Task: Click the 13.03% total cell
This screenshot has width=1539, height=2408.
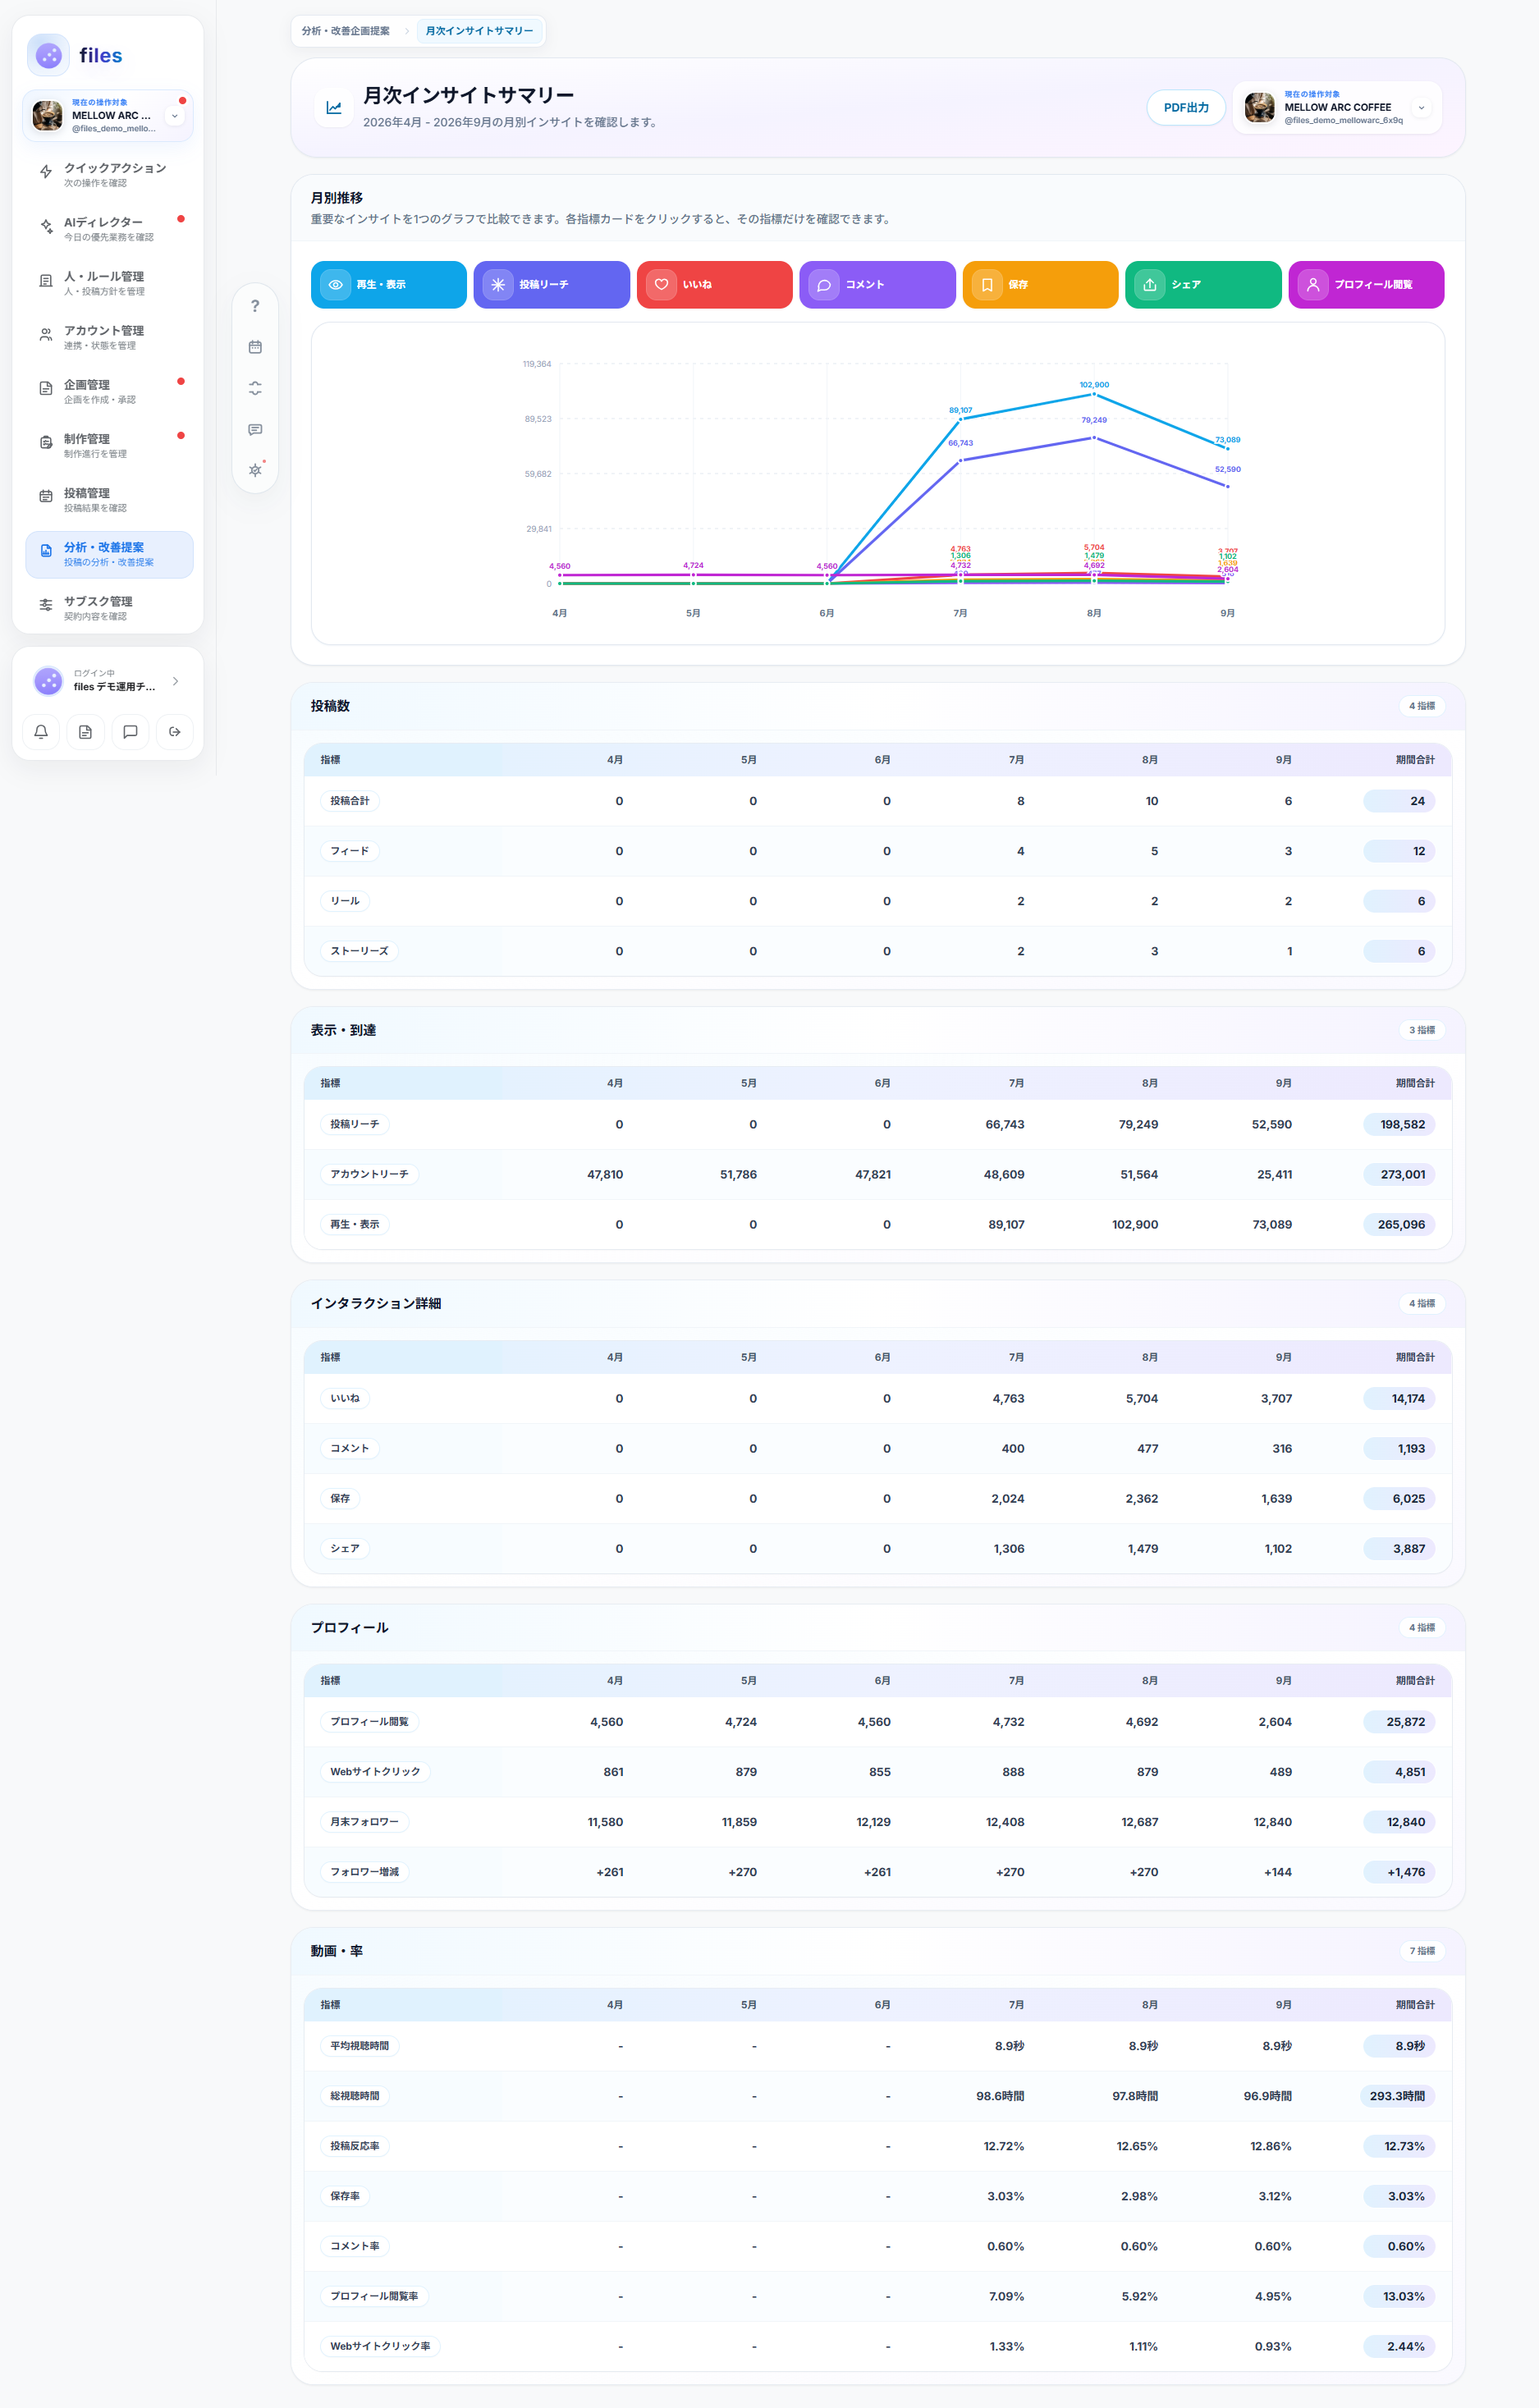Action: pyautogui.click(x=1399, y=2296)
